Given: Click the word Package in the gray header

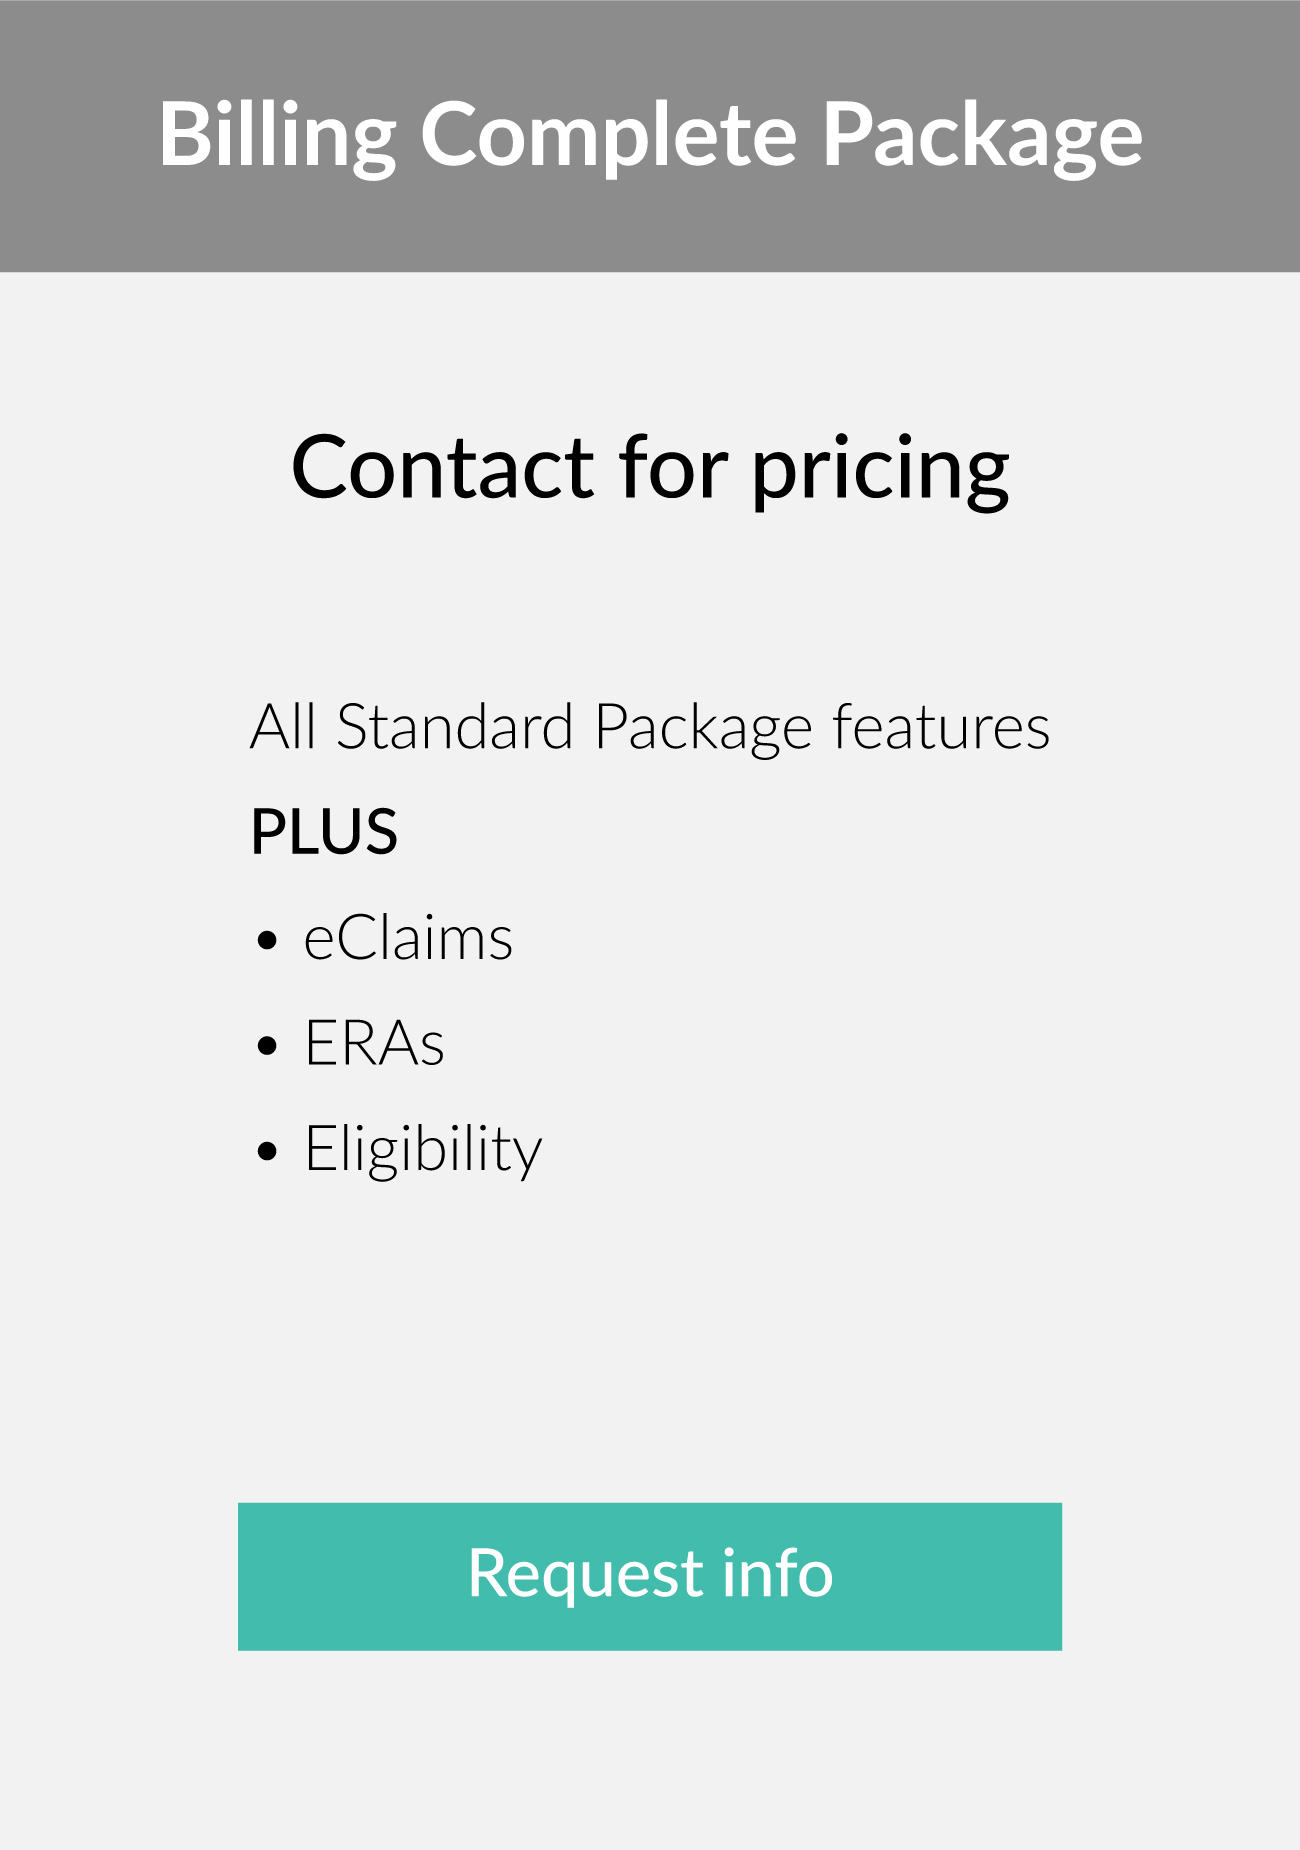Looking at the screenshot, I should 982,136.
